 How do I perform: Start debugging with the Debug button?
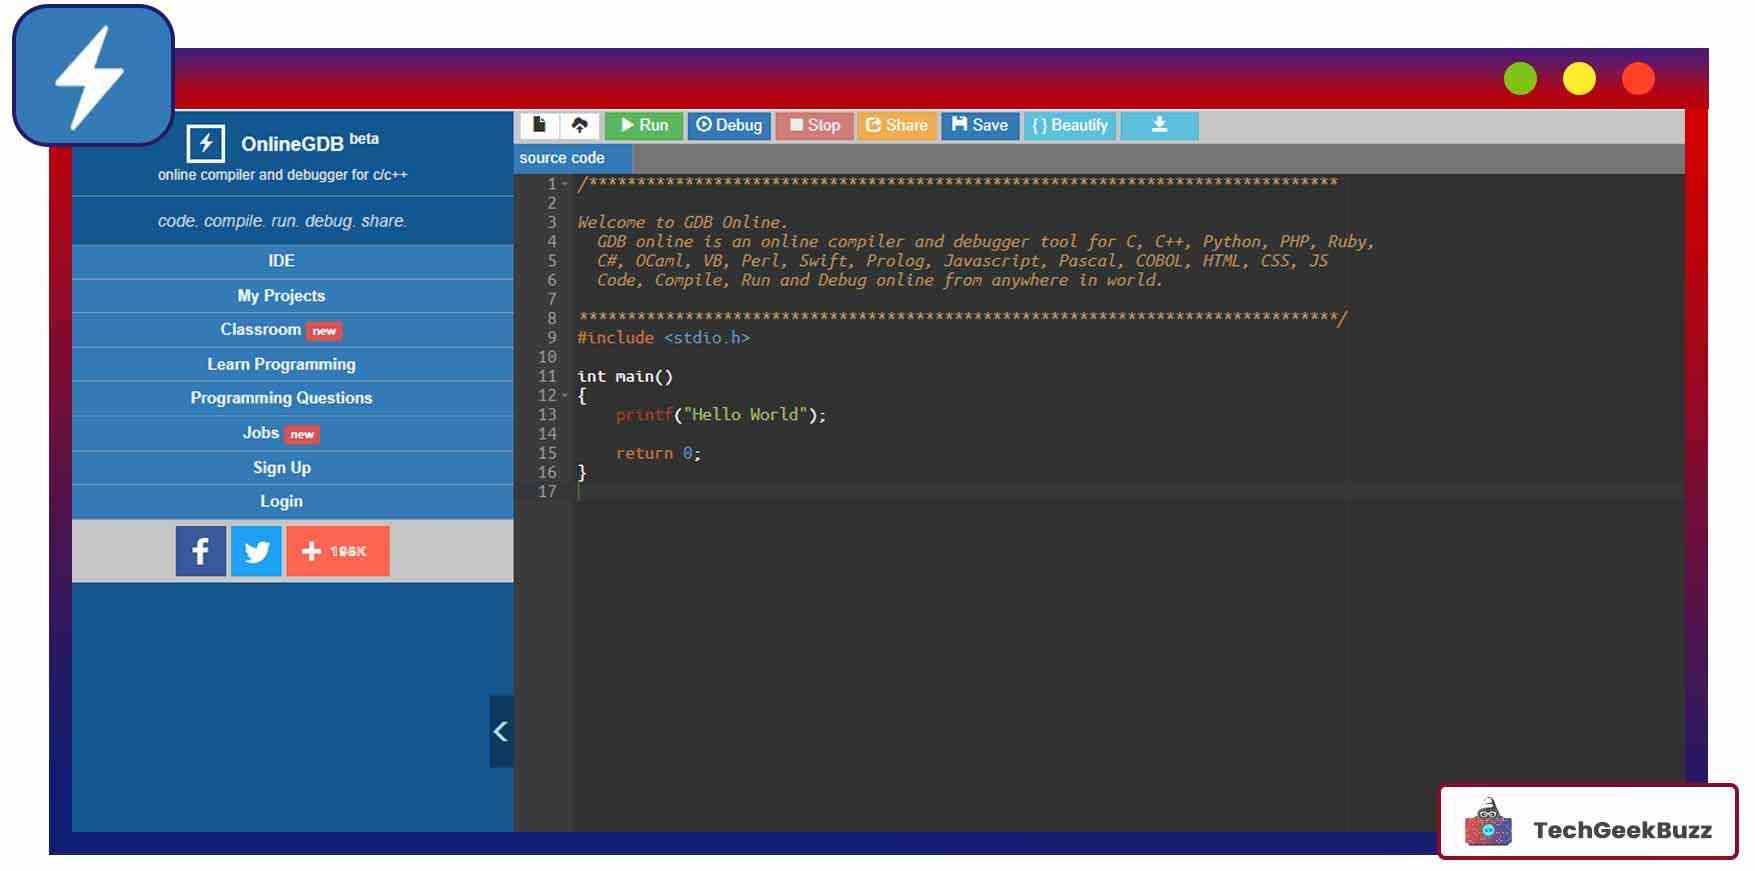(x=729, y=125)
